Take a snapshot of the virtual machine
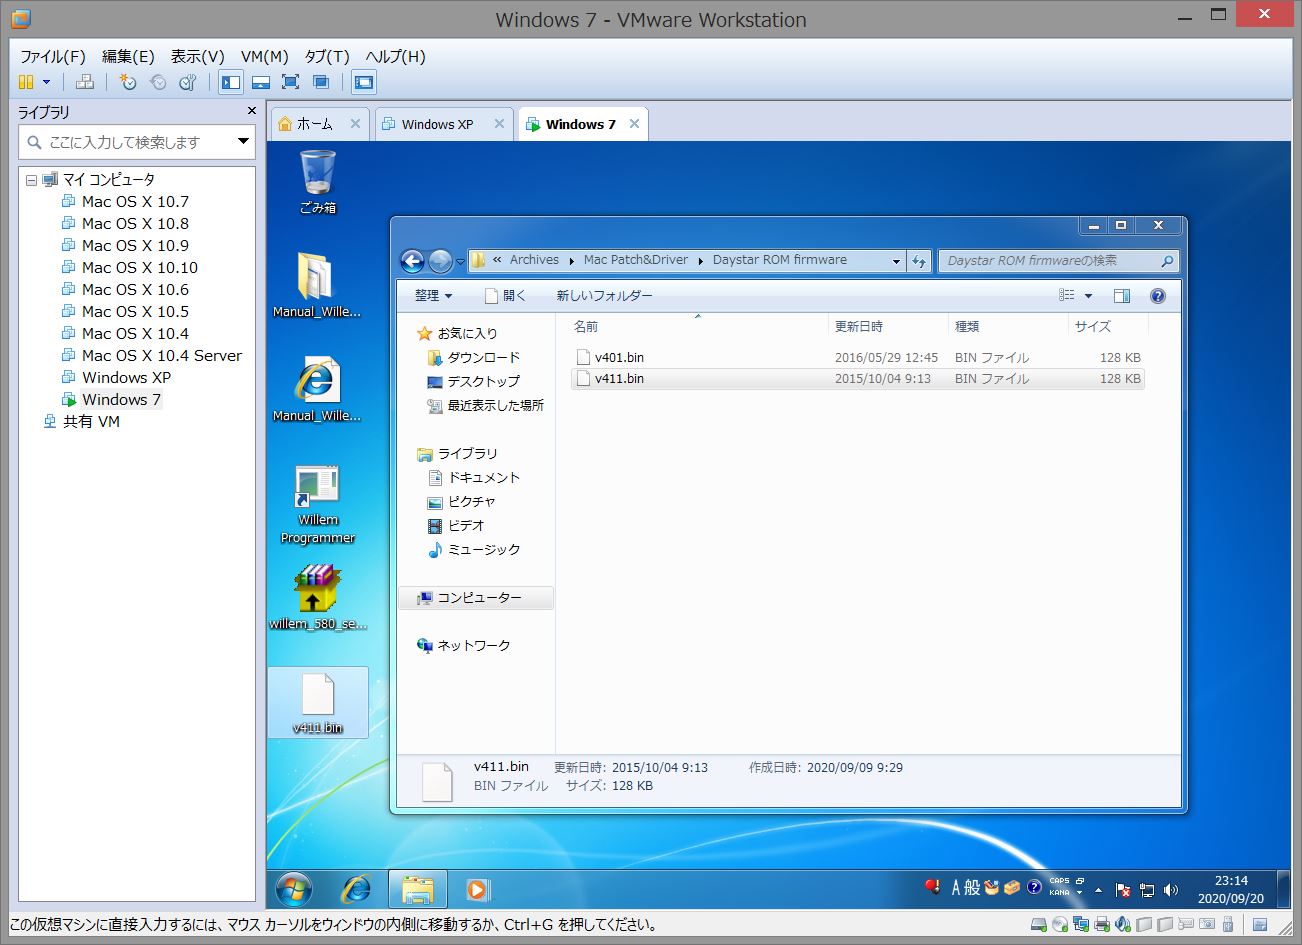 pos(127,83)
